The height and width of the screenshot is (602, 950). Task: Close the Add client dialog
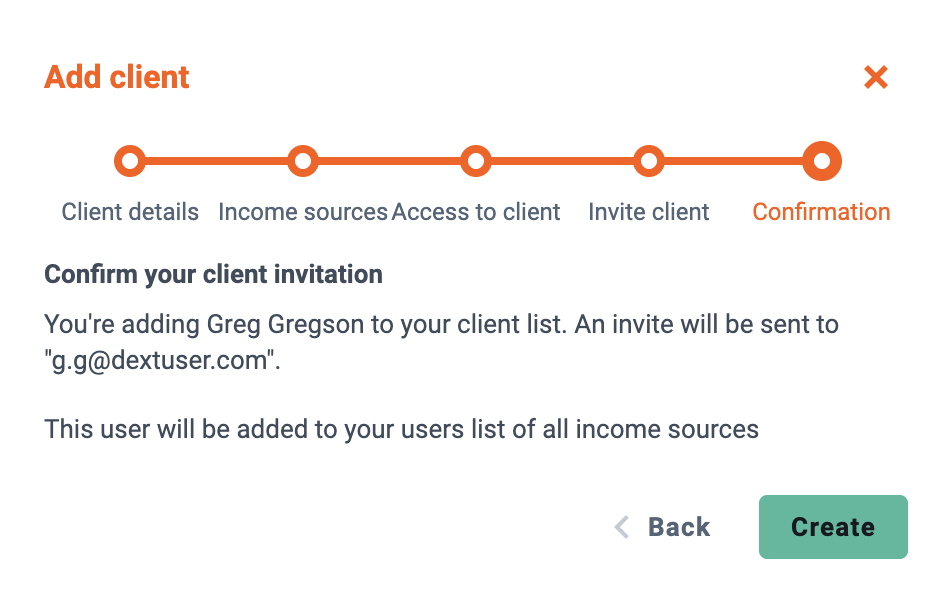[x=875, y=78]
